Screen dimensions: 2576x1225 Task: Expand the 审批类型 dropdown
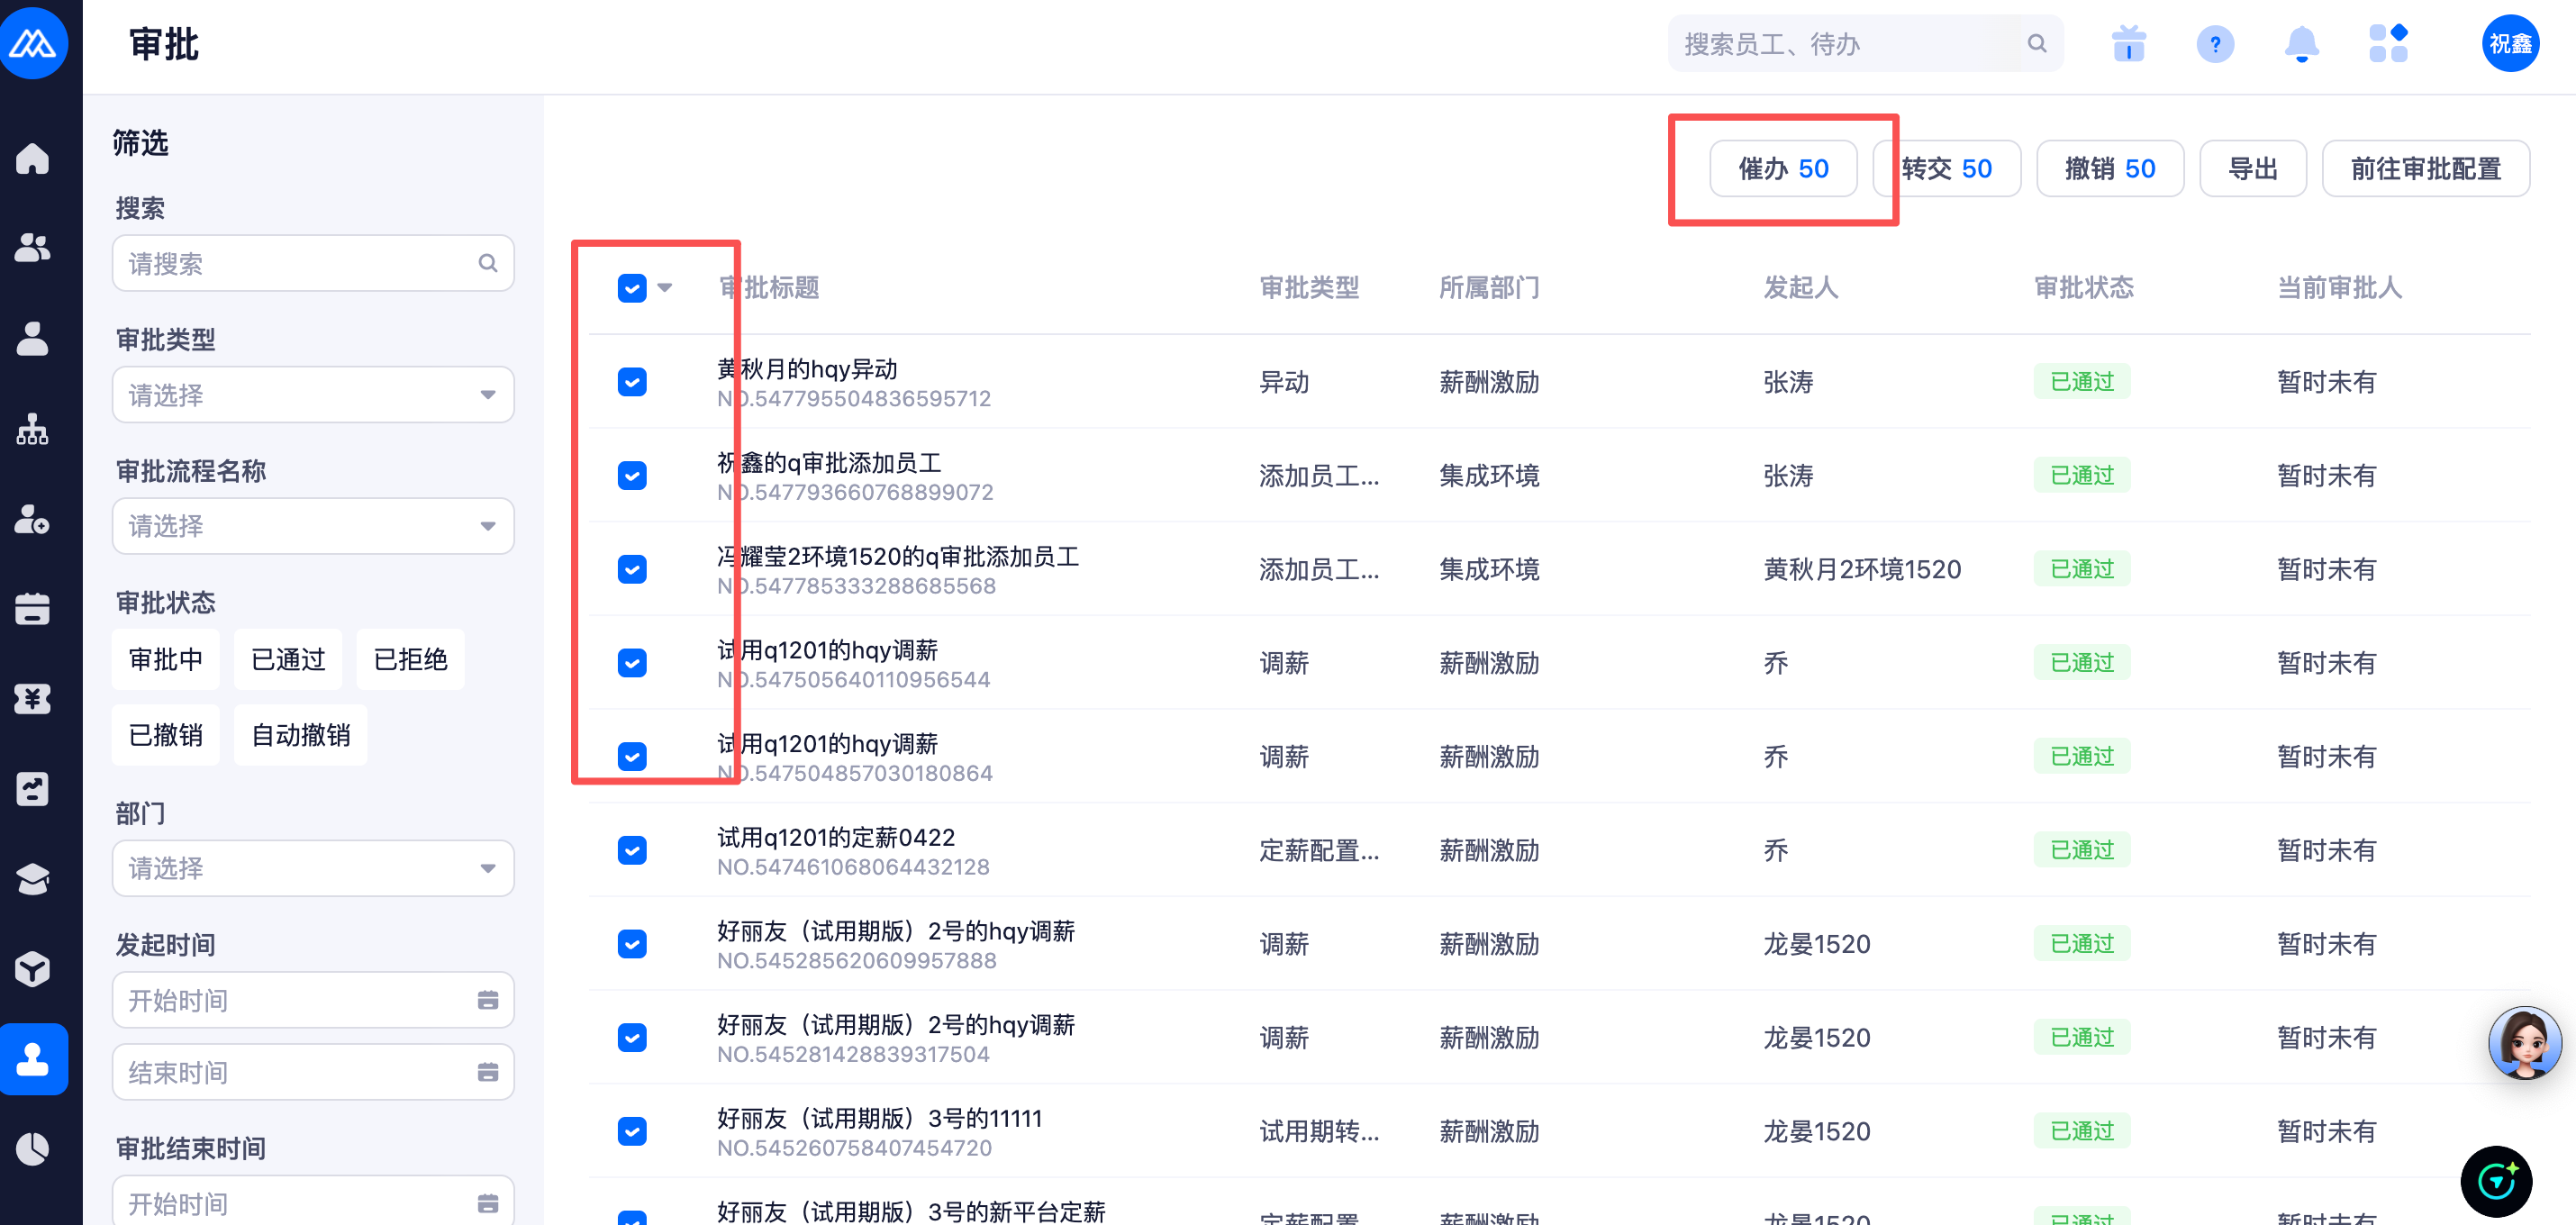313,395
